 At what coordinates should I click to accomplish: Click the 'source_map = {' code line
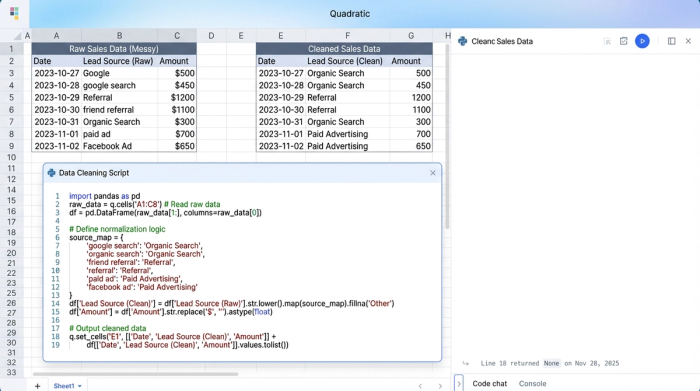tap(96, 237)
